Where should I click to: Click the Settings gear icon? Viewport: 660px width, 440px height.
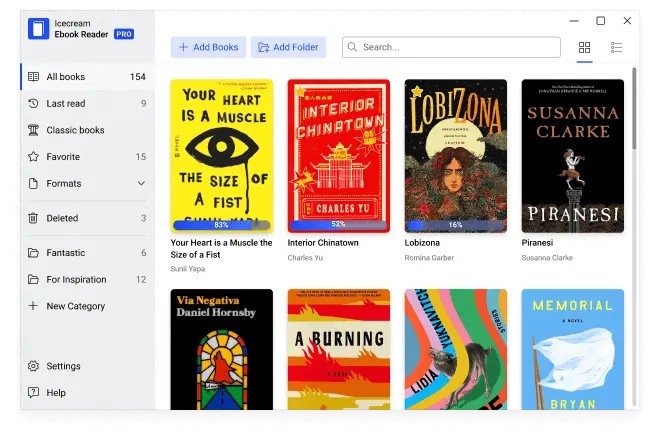coord(33,366)
